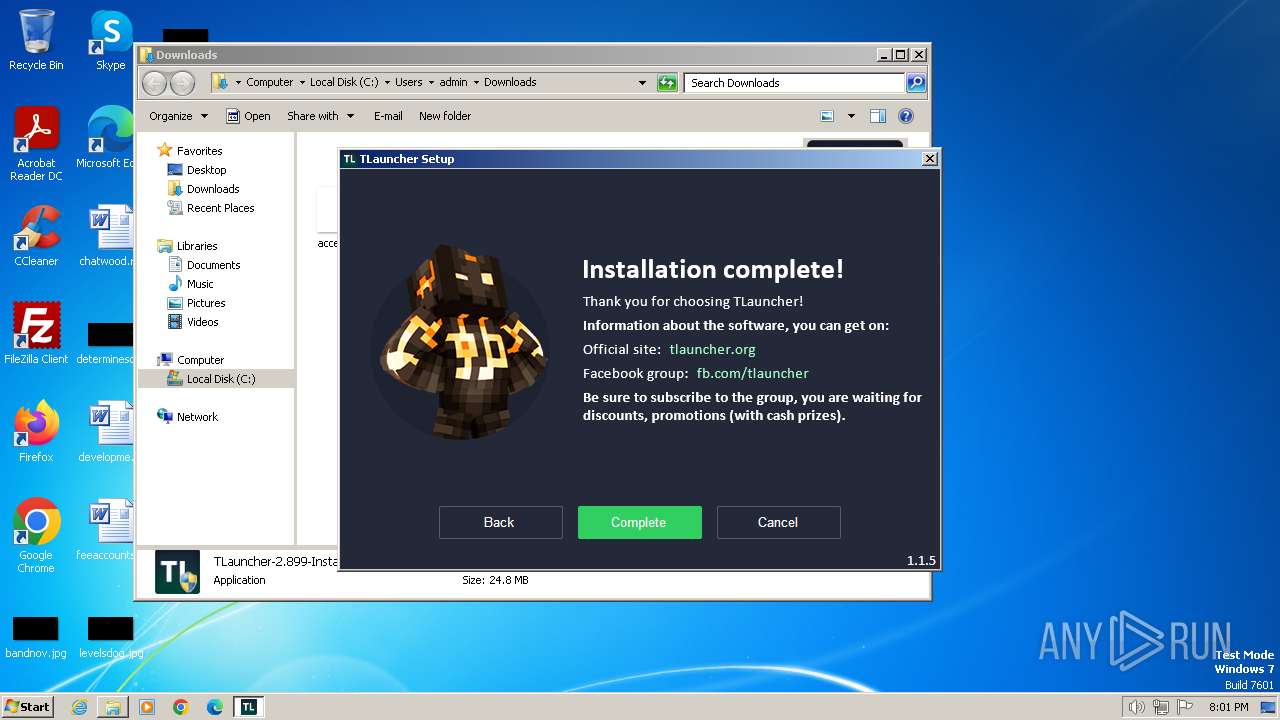Click the Cancel button in TLauncher Setup
Screen dimensions: 1280x720
pos(778,522)
